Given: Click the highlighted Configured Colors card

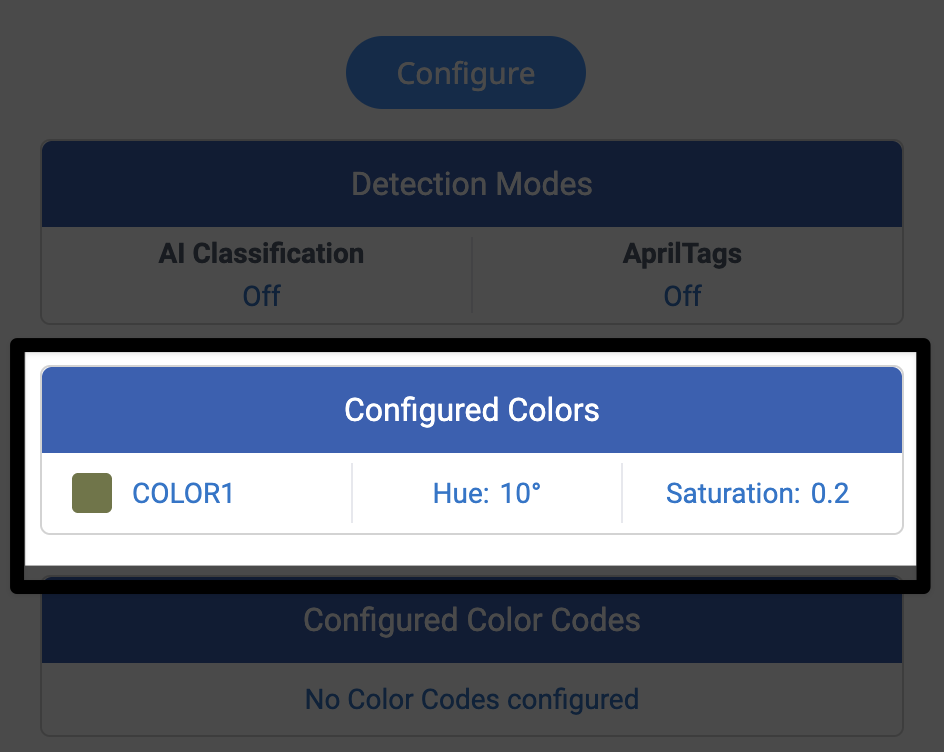Looking at the screenshot, I should (471, 465).
